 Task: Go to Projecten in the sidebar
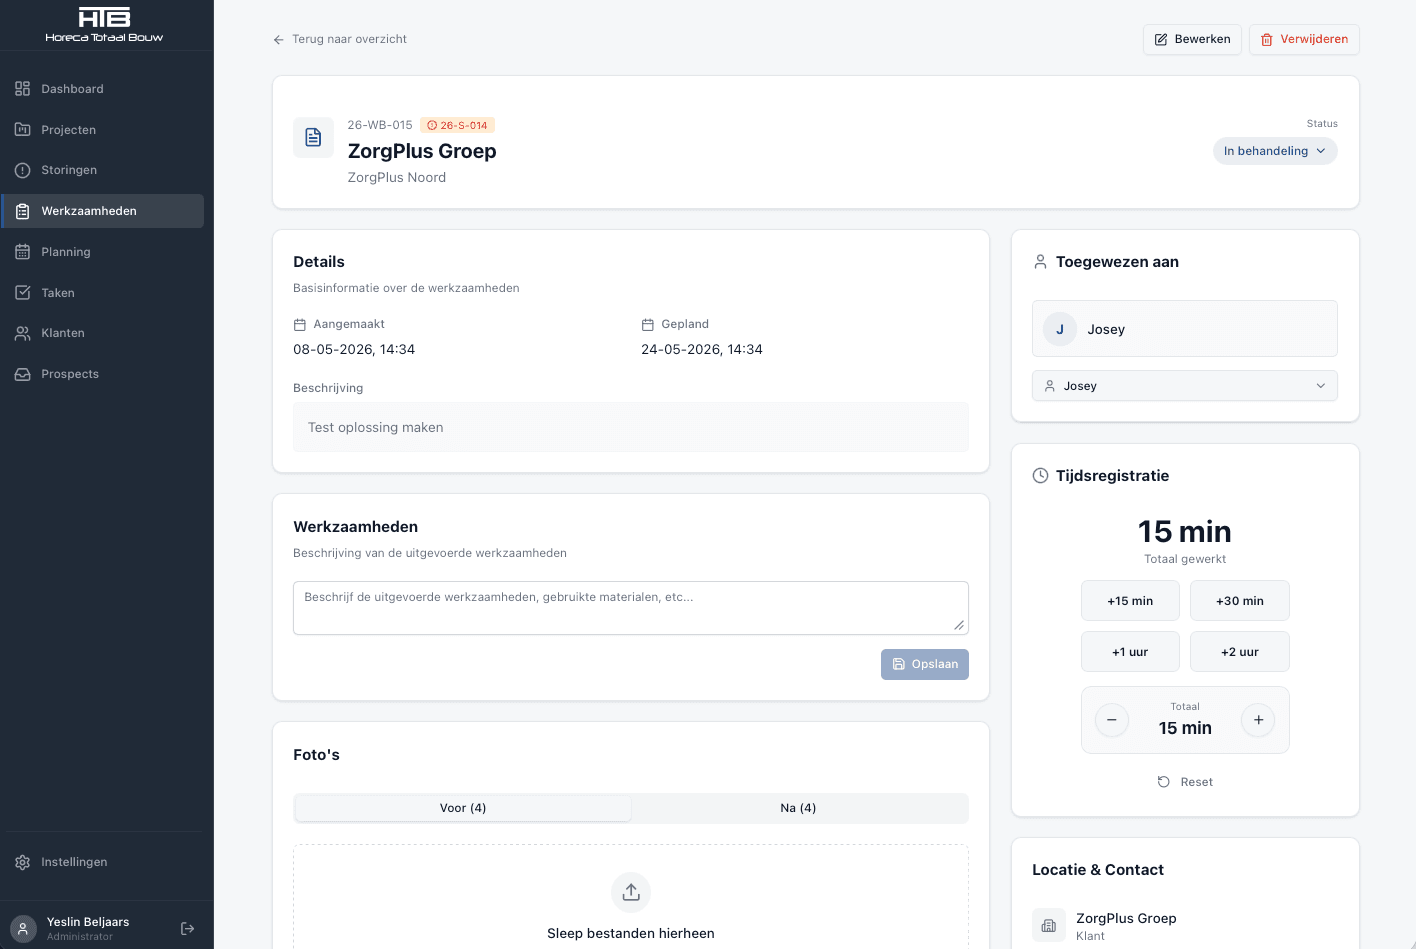coord(104,130)
